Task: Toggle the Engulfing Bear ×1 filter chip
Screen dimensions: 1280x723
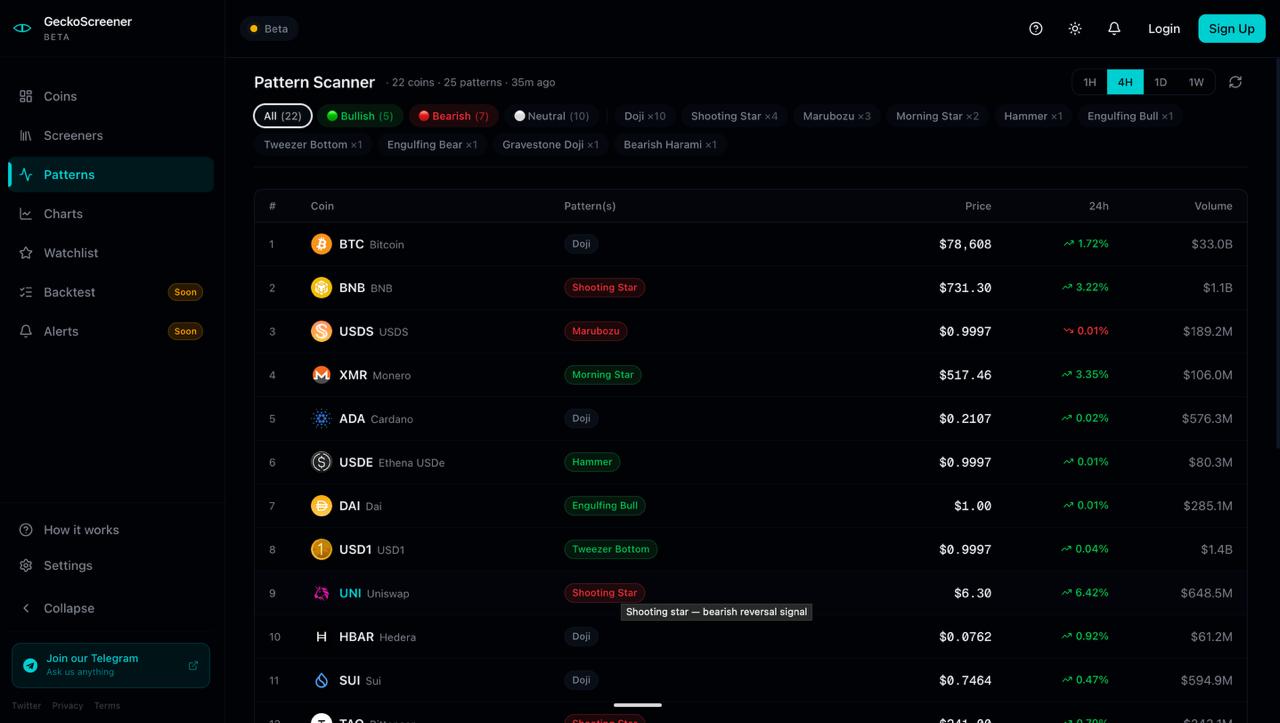Action: point(432,145)
